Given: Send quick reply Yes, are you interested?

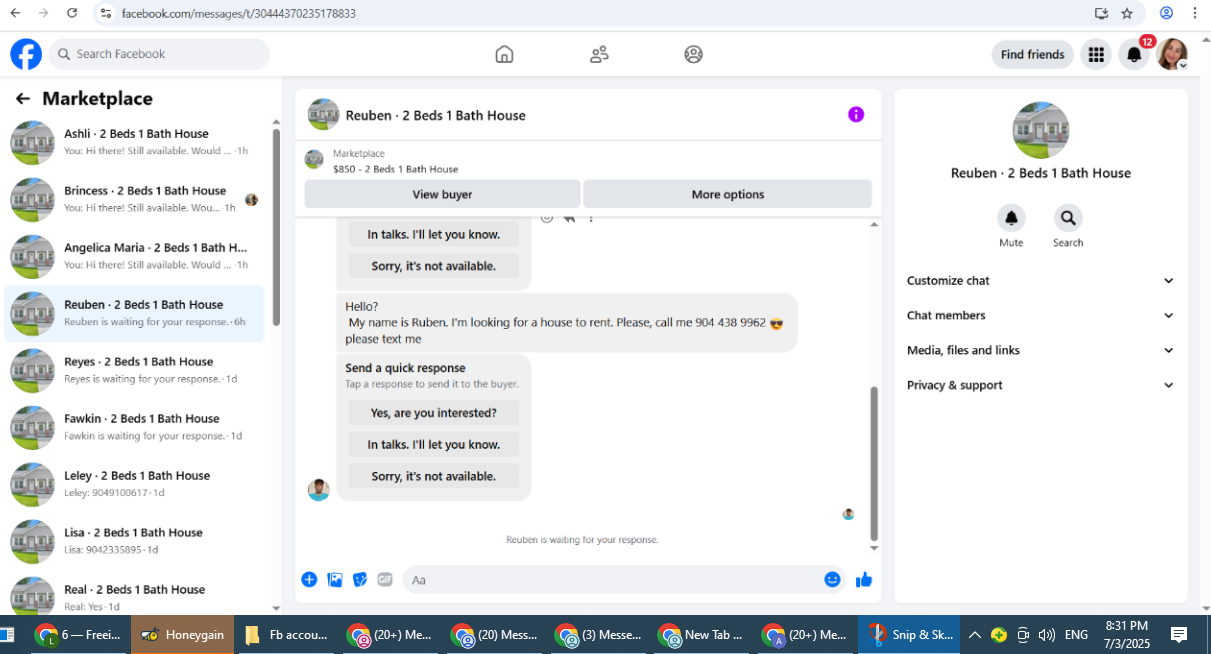Looking at the screenshot, I should pyautogui.click(x=434, y=413).
